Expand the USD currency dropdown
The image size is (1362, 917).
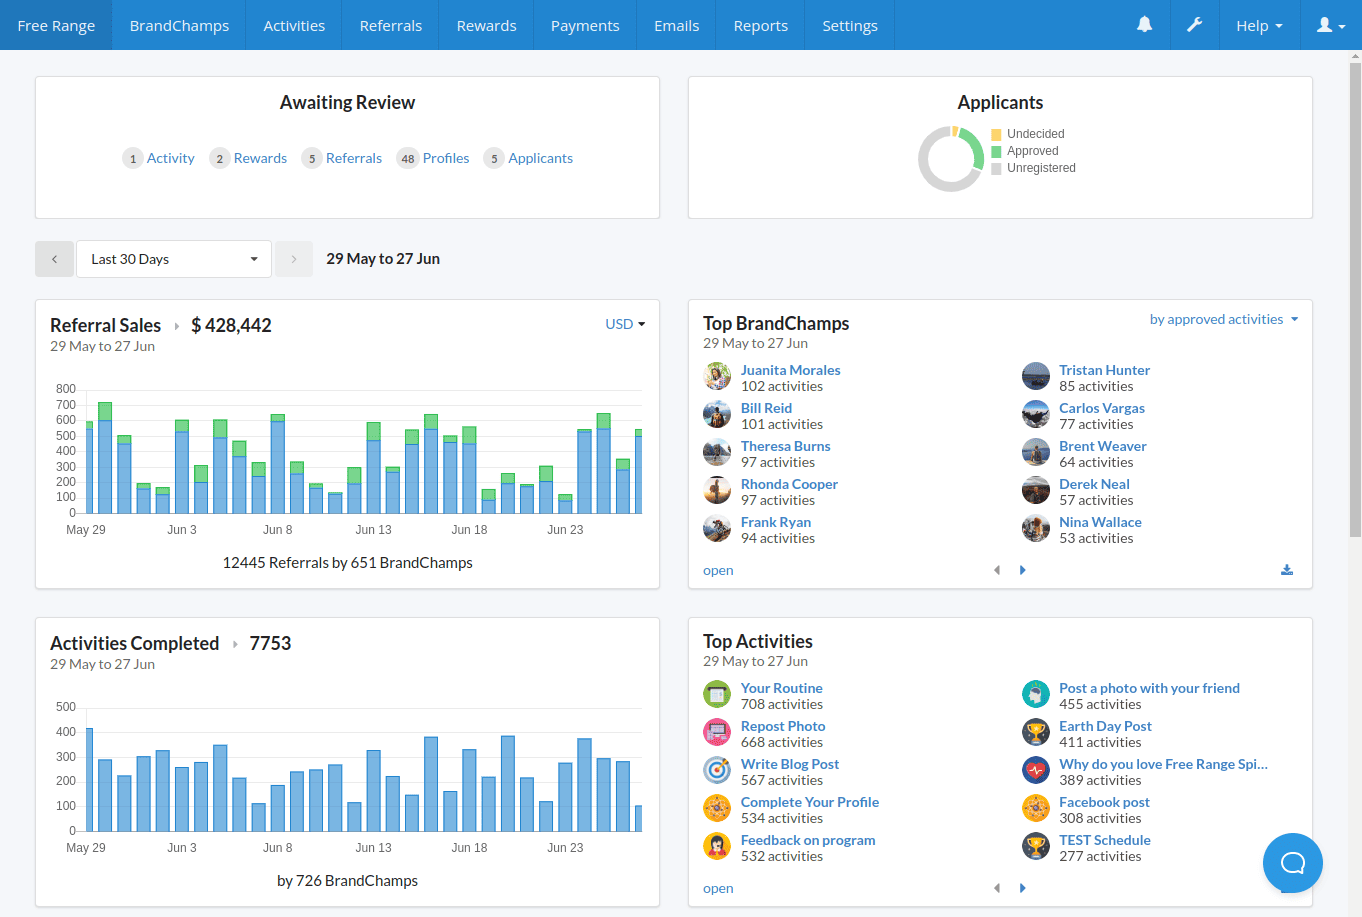[625, 324]
